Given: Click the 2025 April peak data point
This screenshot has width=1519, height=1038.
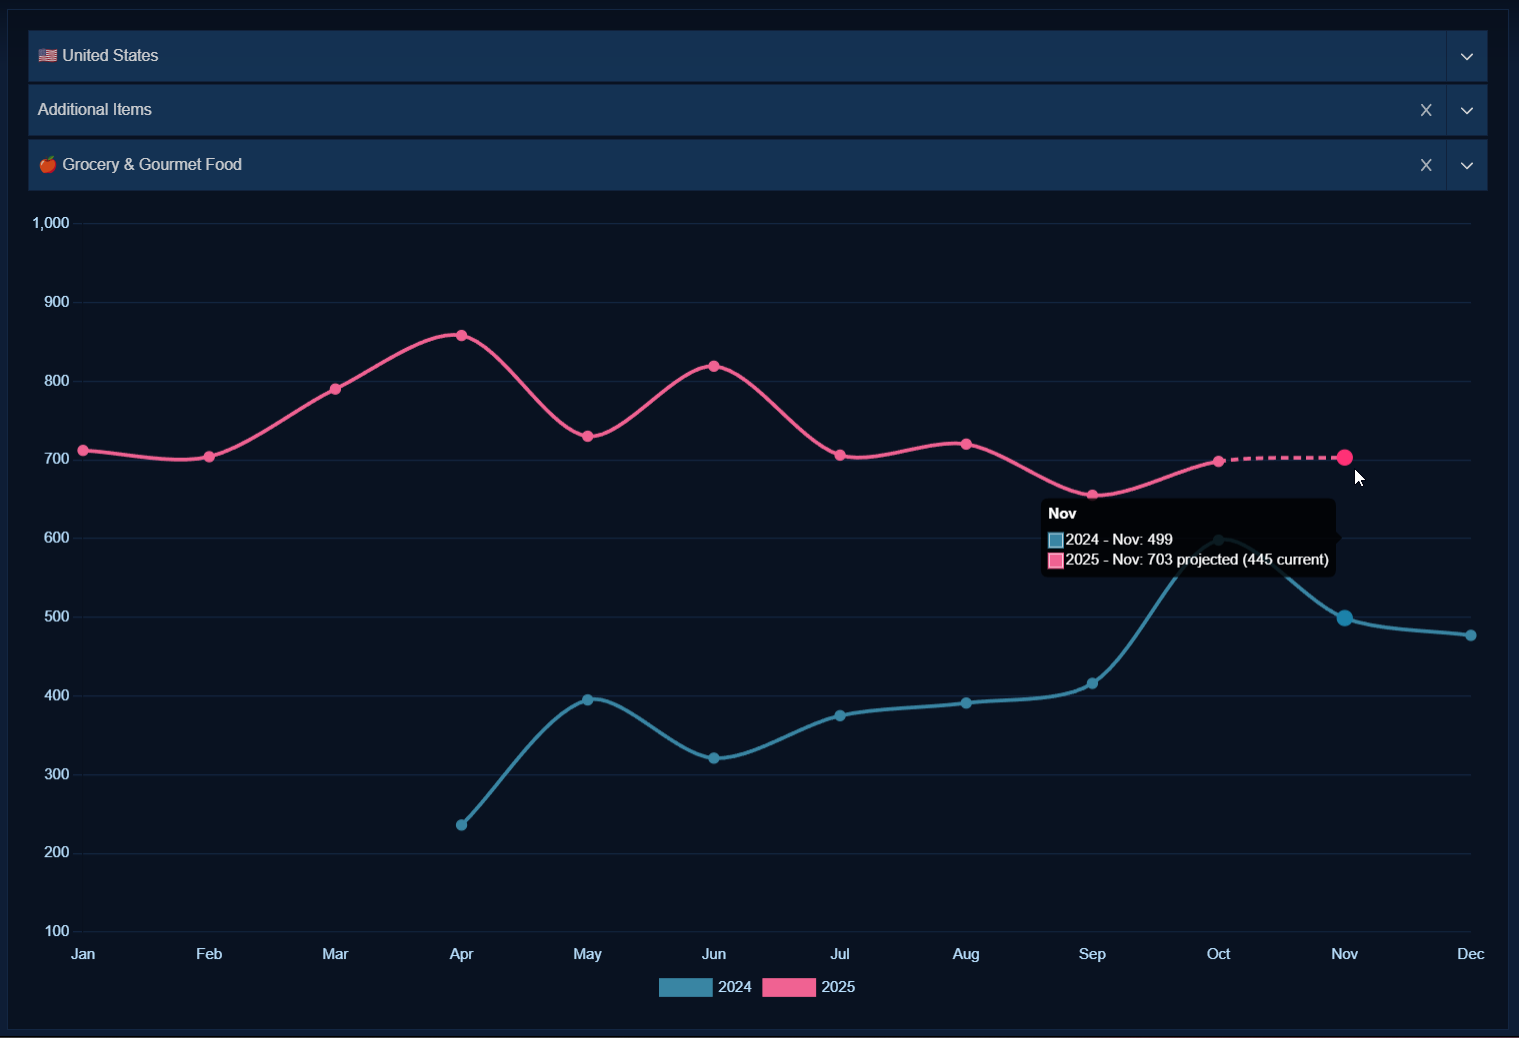Looking at the screenshot, I should (x=461, y=336).
